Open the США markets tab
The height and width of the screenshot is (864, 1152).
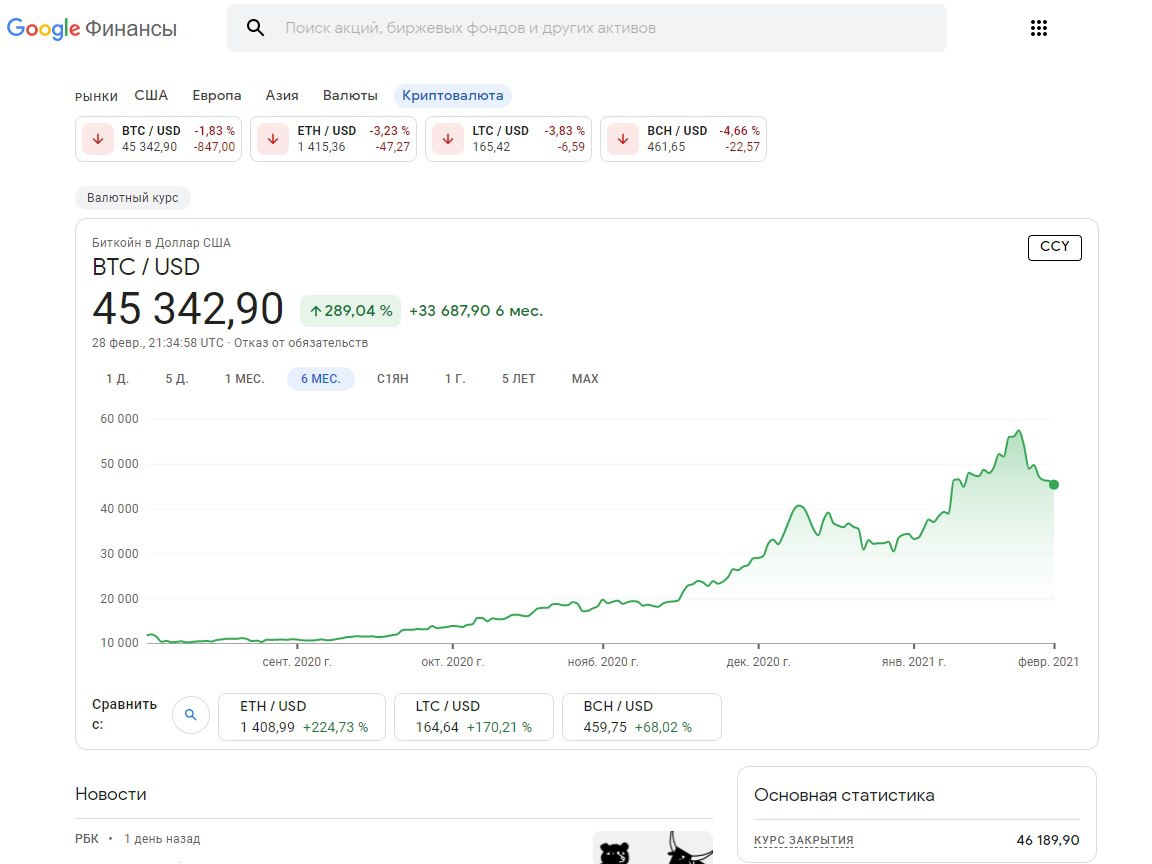[x=151, y=96]
